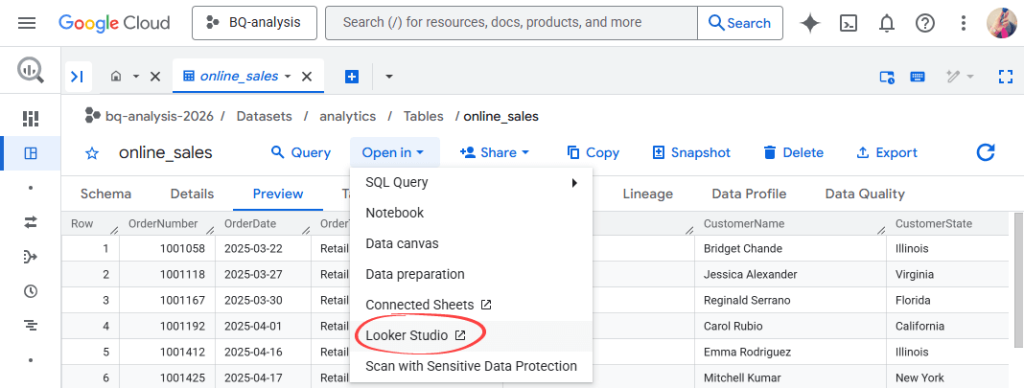1024x388 pixels.
Task: Choose Connected Sheets menu item
Action: coord(471,305)
